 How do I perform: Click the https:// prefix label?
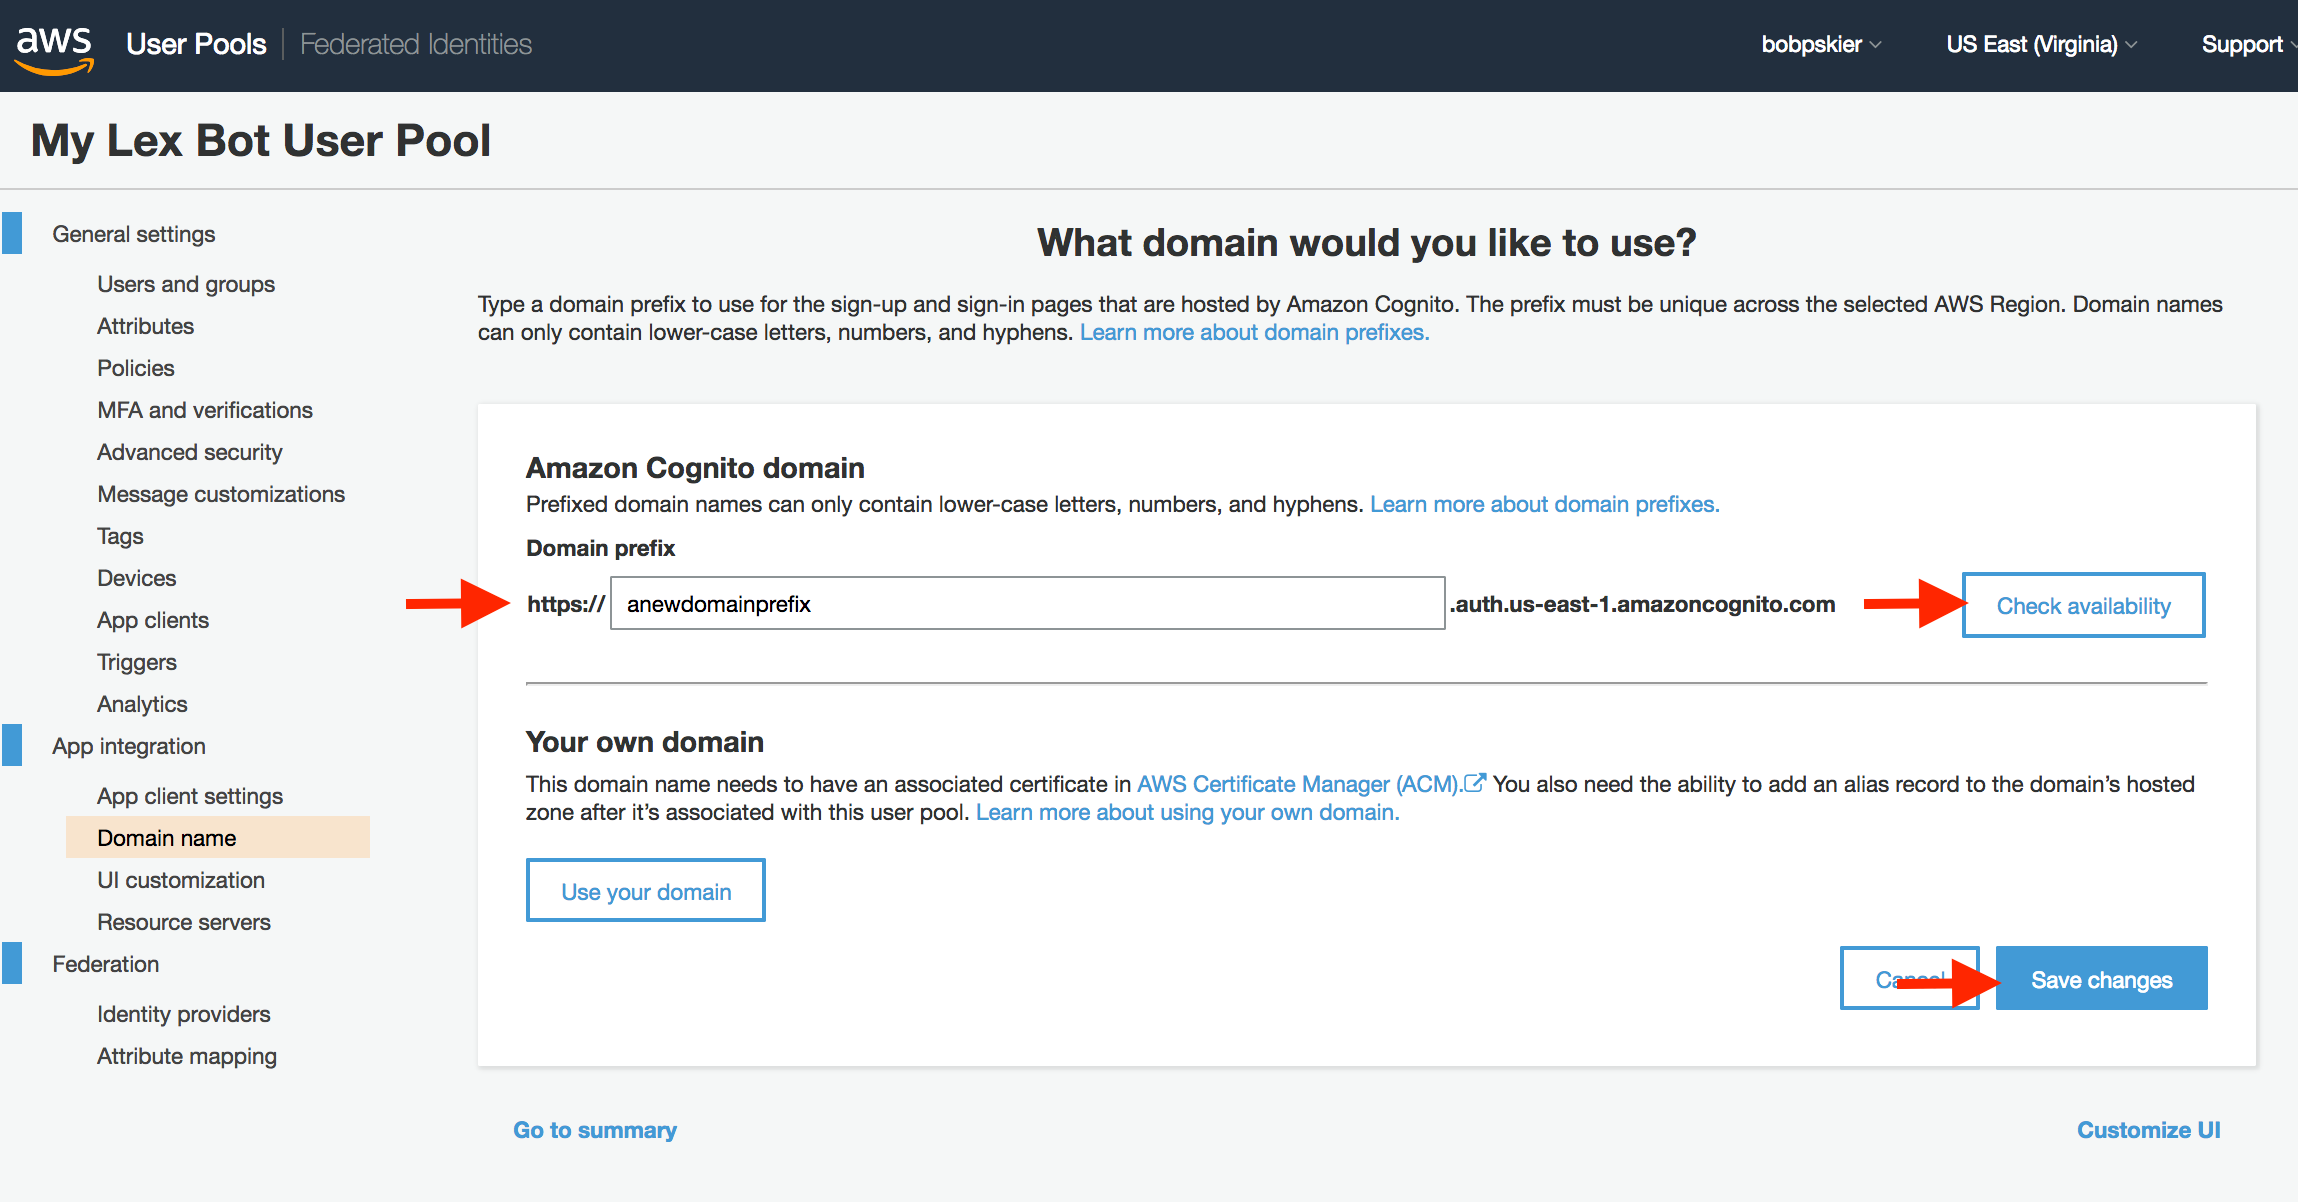566,604
